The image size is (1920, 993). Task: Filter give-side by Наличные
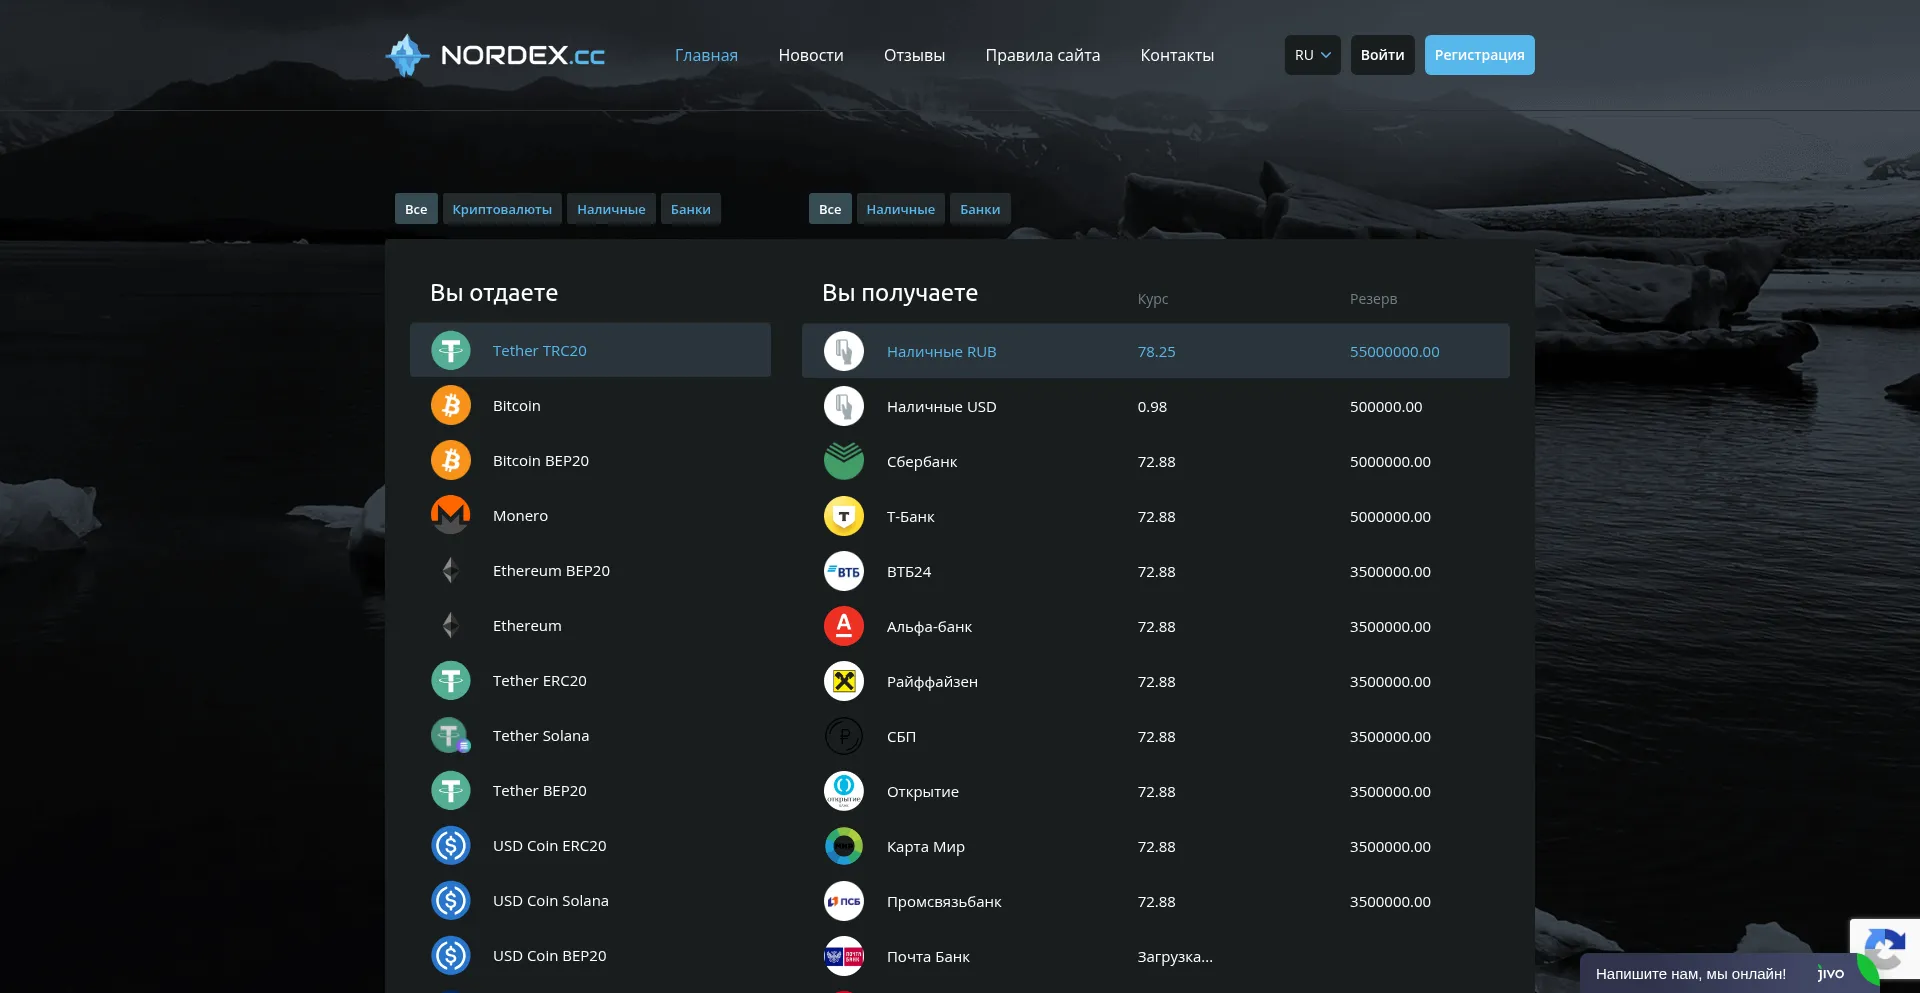pos(611,209)
